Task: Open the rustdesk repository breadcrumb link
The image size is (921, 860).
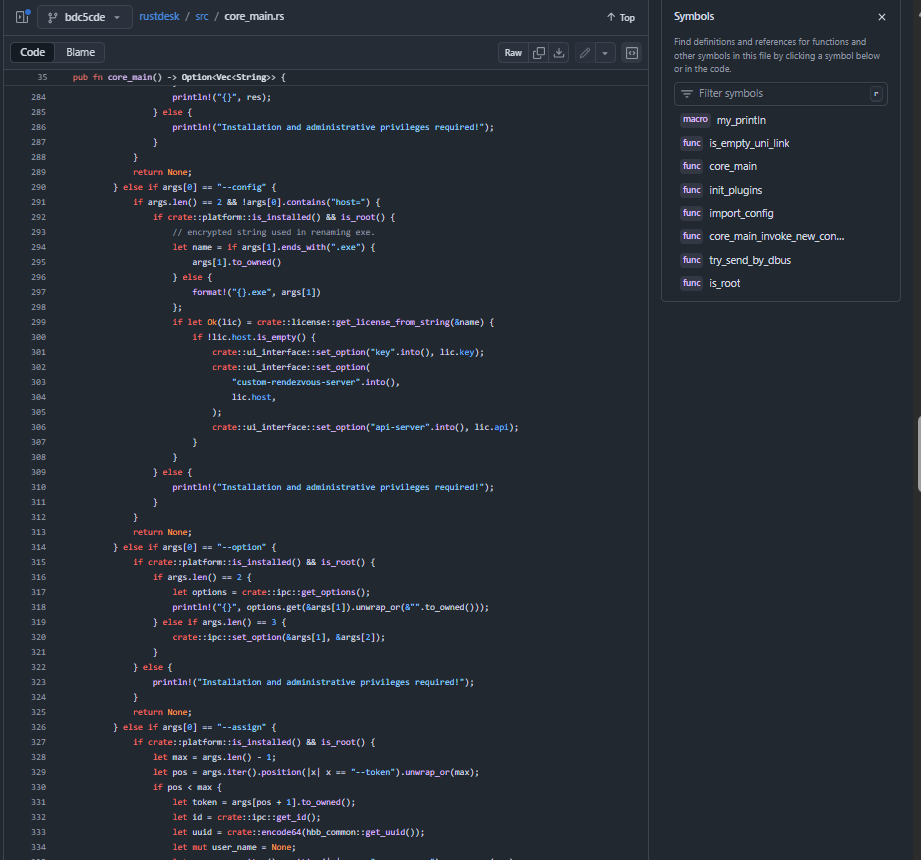Action: 159,16
